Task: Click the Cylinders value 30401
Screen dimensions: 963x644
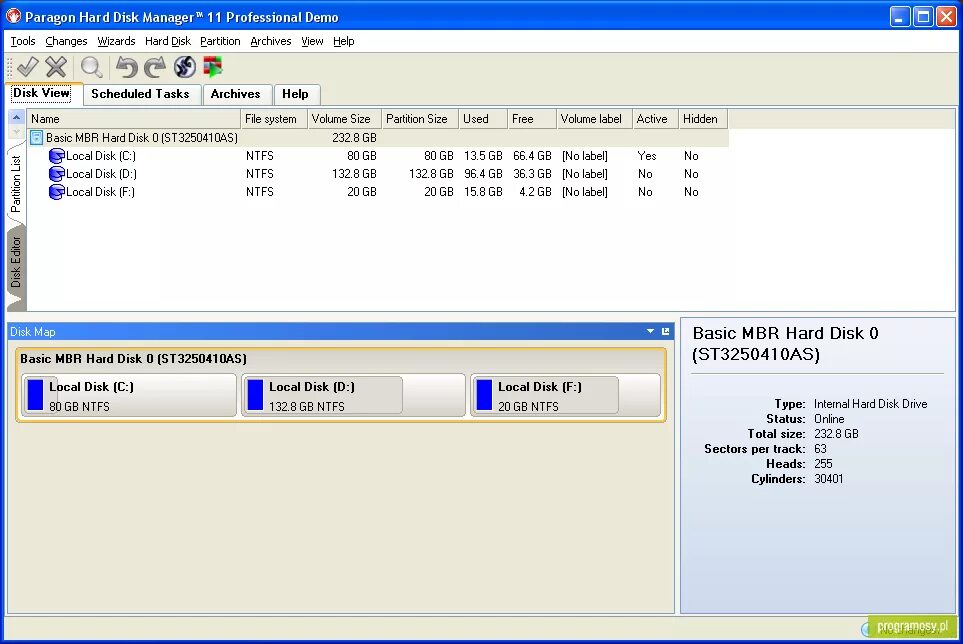Action: (x=828, y=479)
